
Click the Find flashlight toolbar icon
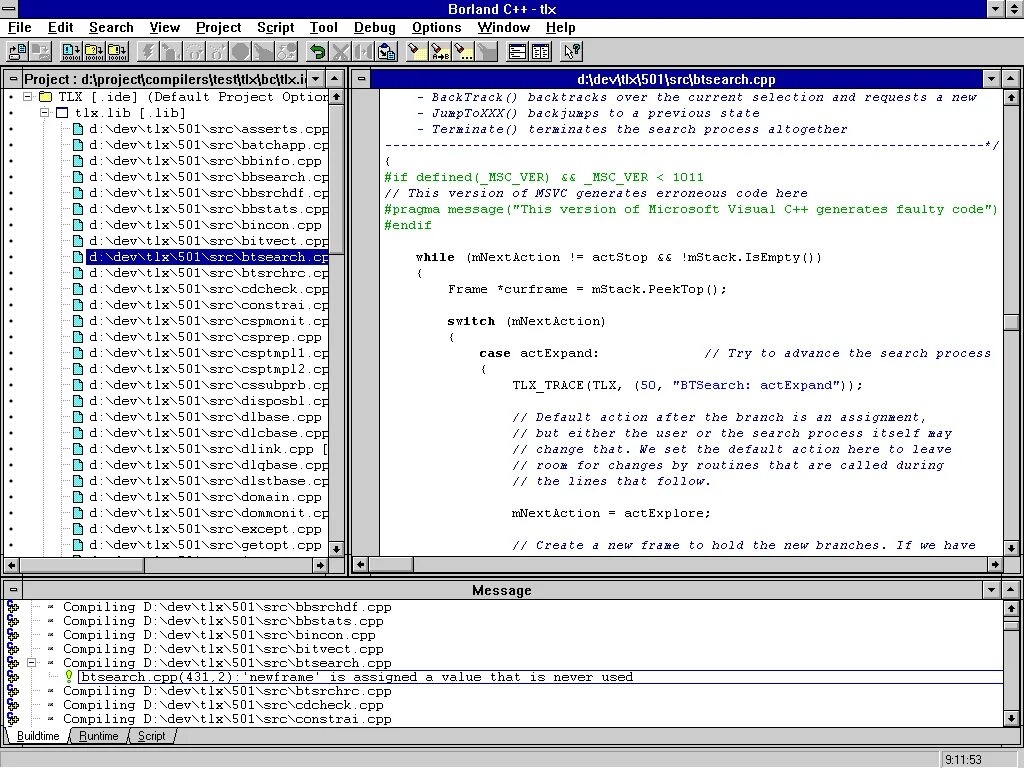[417, 52]
